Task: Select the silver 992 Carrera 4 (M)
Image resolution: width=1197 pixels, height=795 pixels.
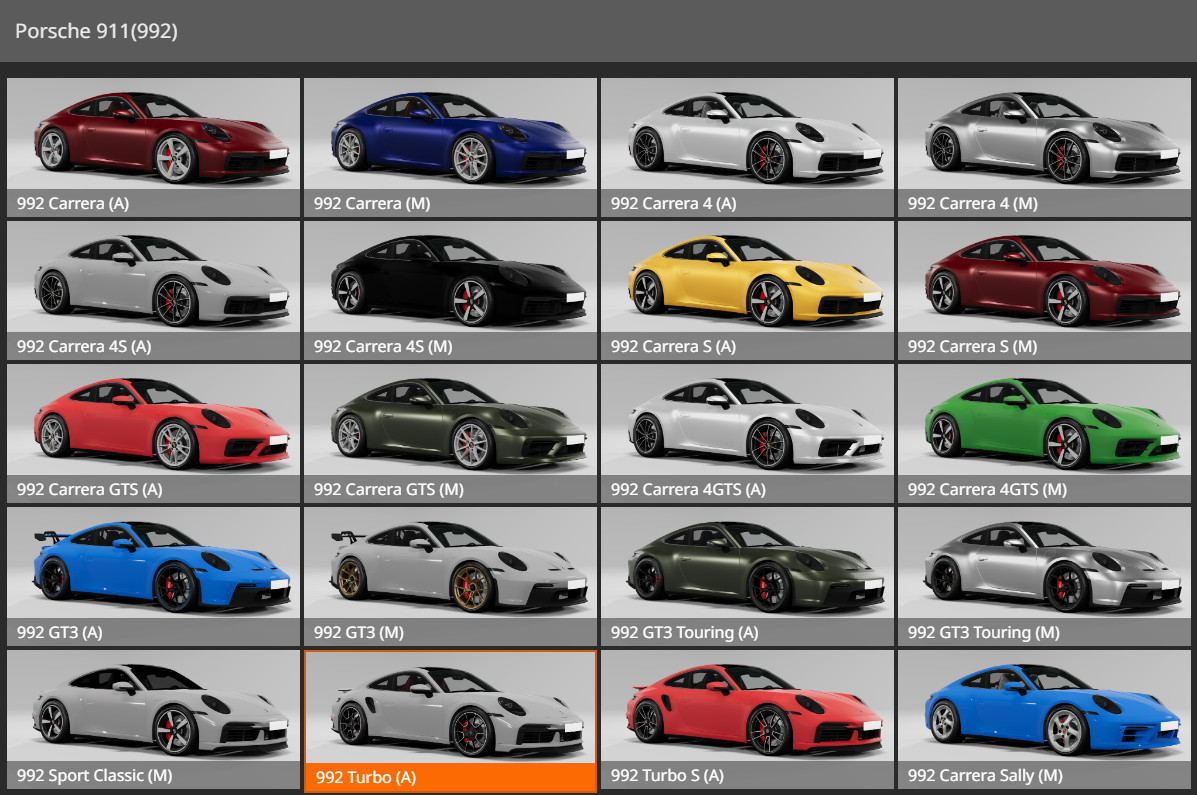Action: tap(1044, 138)
